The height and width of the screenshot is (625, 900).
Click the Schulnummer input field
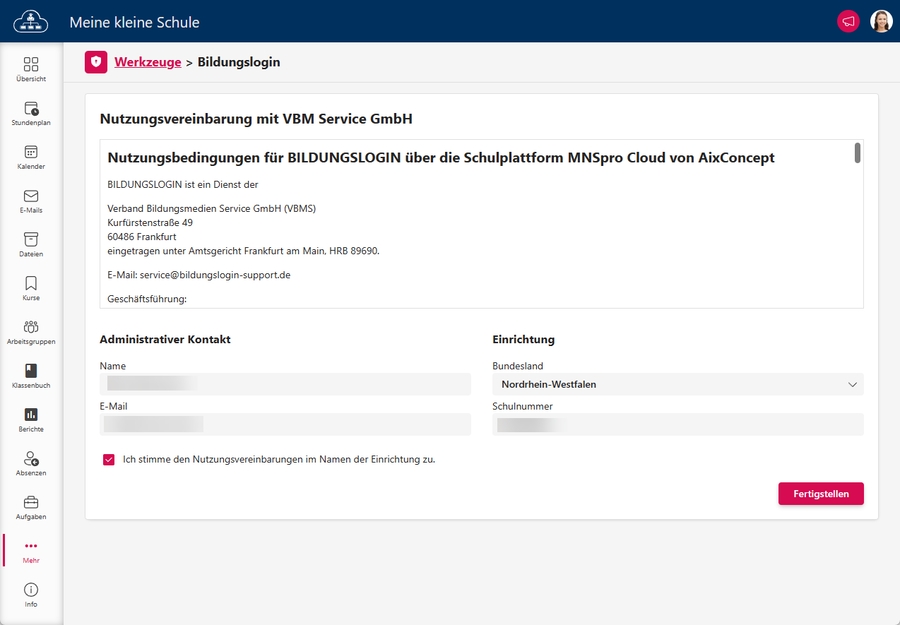677,425
